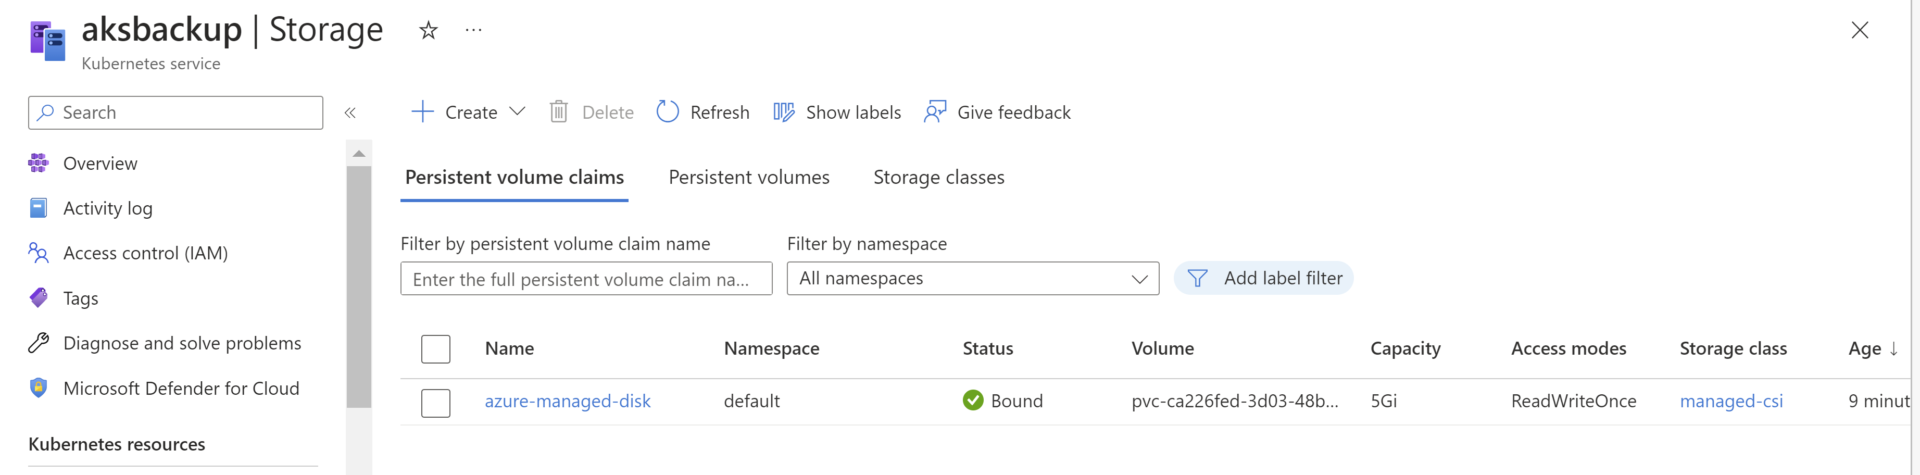Viewport: 1920px width, 475px height.
Task: Click the Diagnose wrench icon
Action: pos(38,343)
